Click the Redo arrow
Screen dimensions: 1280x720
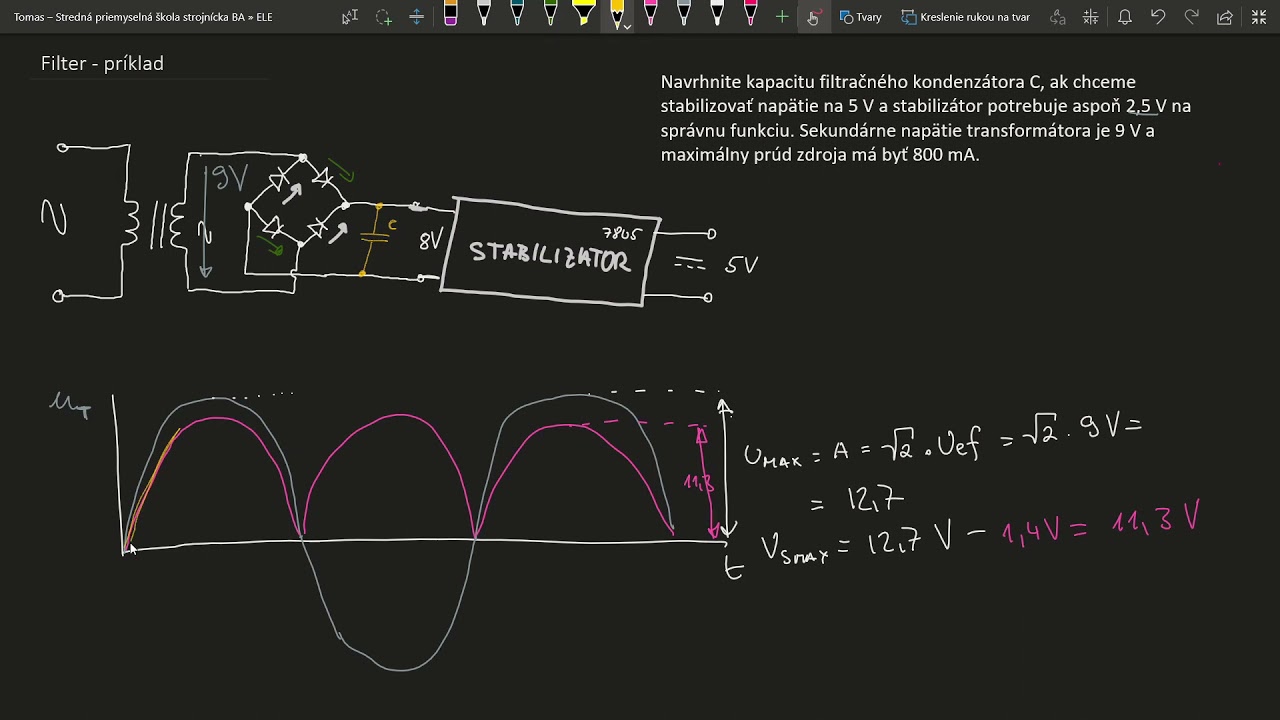(x=1191, y=17)
